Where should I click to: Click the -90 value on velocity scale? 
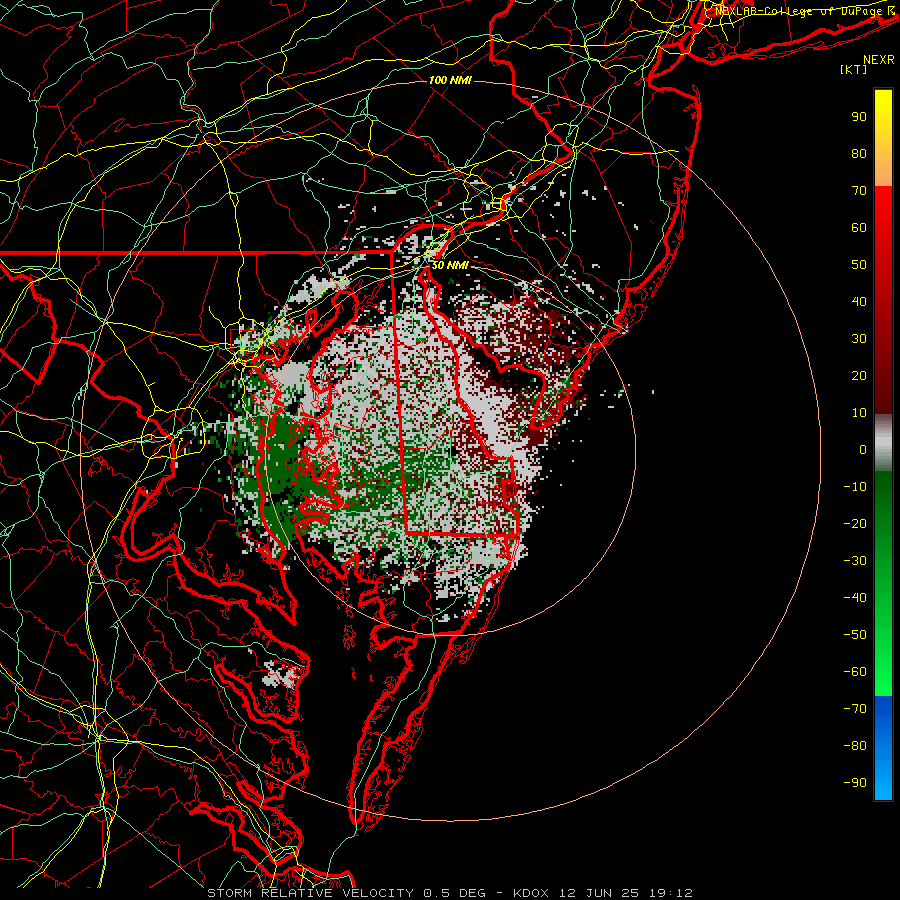pyautogui.click(x=855, y=783)
